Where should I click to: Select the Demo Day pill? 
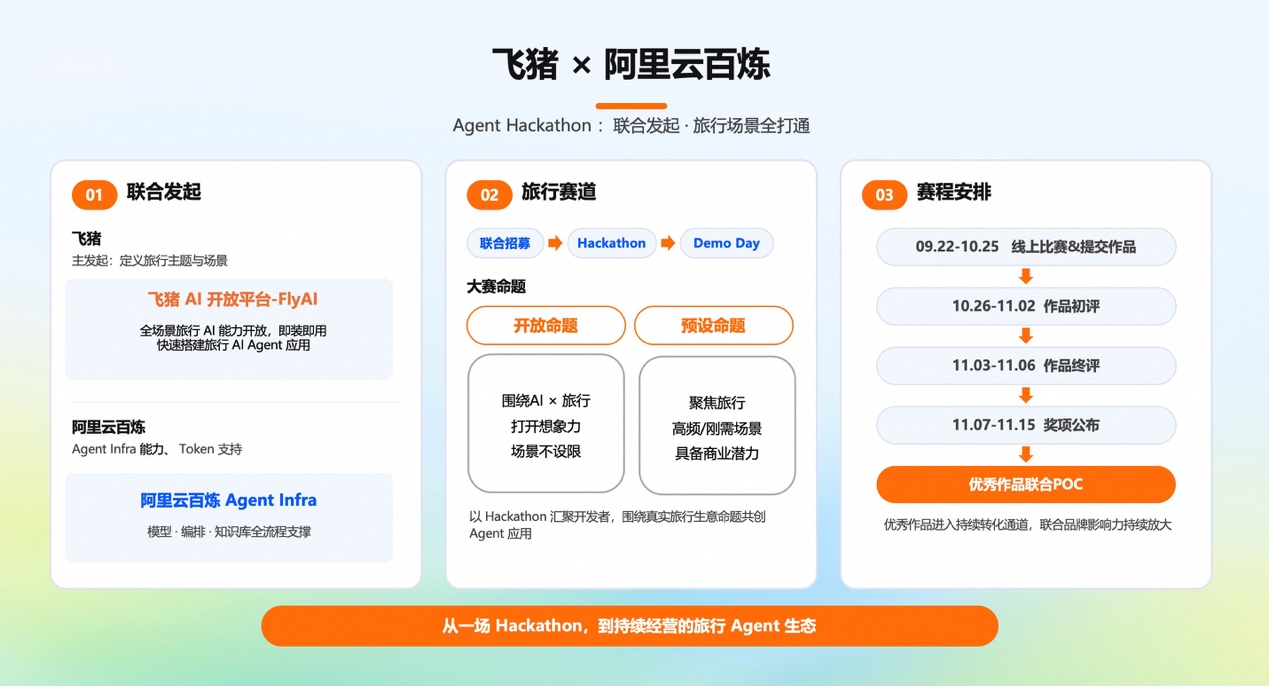tap(726, 243)
